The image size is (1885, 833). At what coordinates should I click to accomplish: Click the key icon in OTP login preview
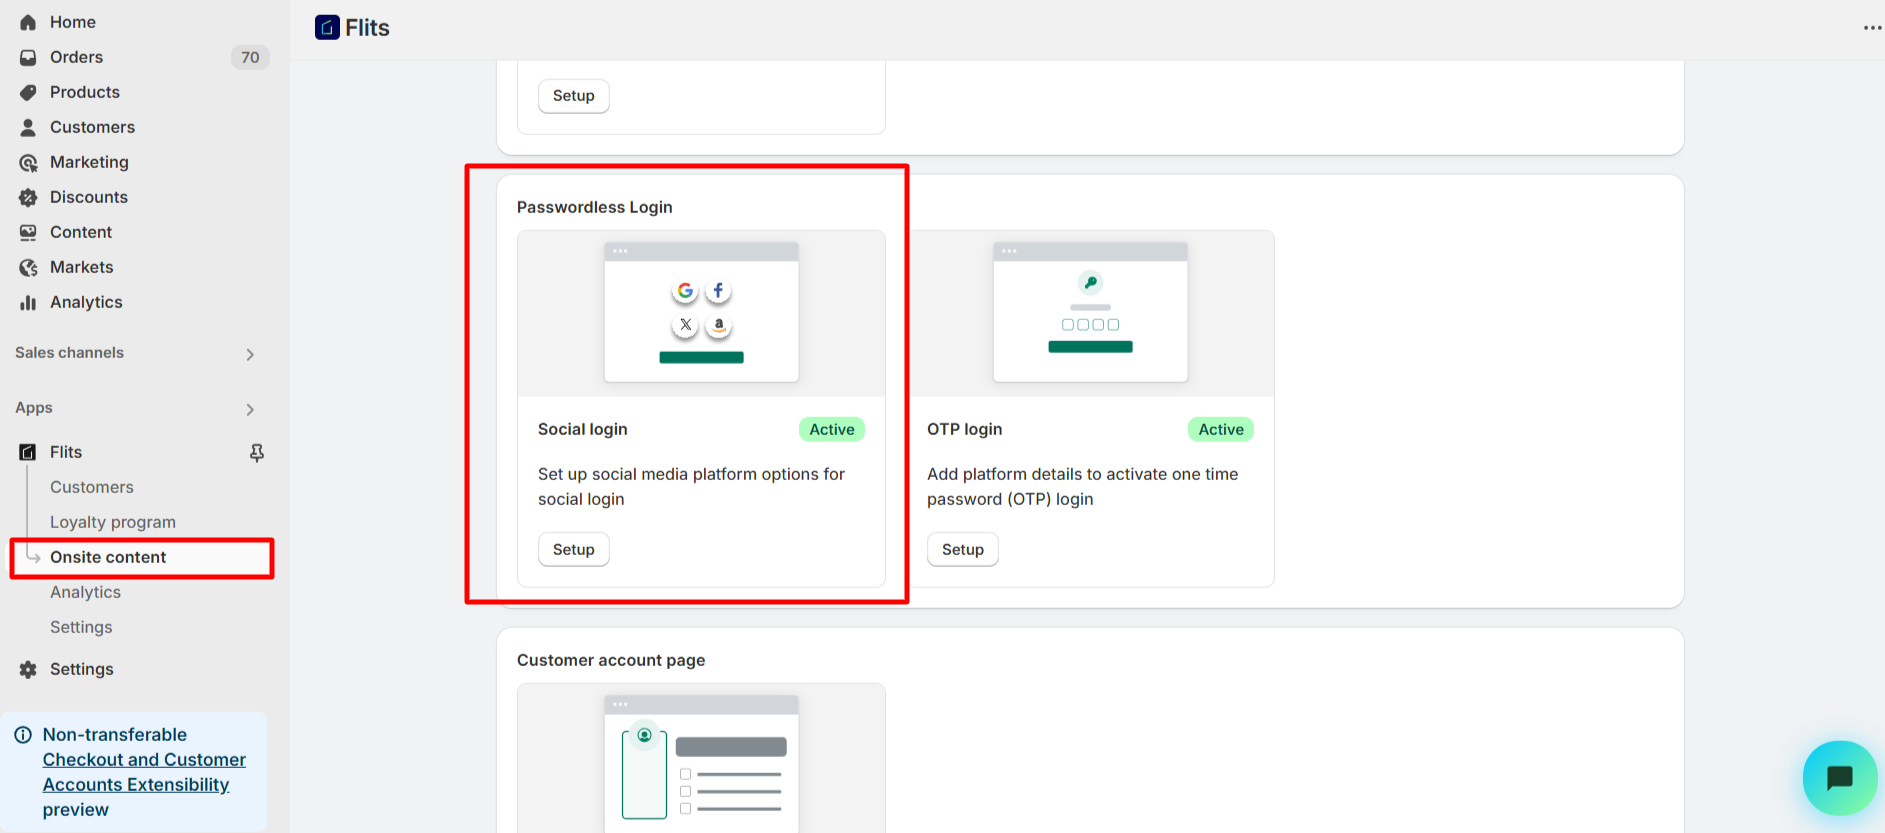coord(1090,283)
